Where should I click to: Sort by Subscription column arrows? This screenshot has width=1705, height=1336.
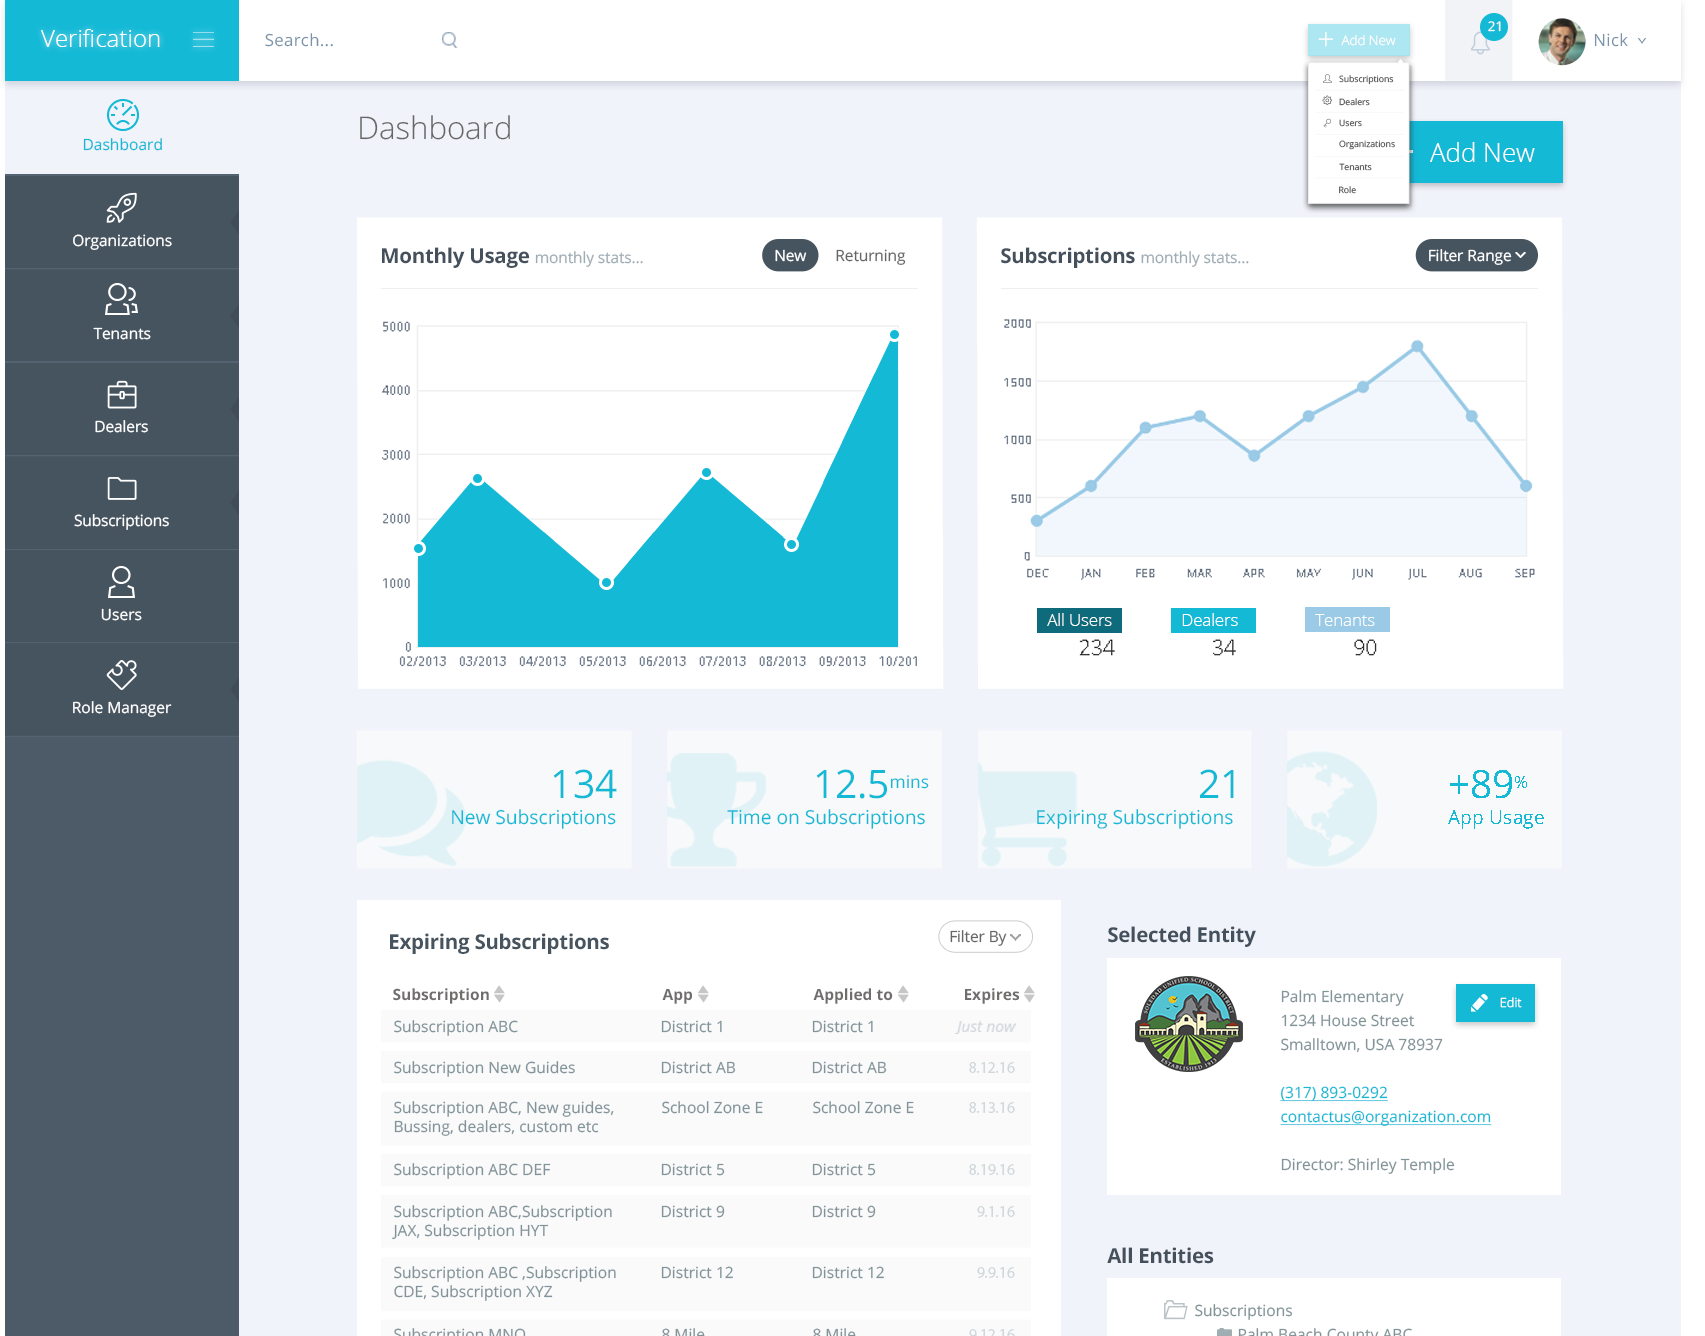[499, 994]
